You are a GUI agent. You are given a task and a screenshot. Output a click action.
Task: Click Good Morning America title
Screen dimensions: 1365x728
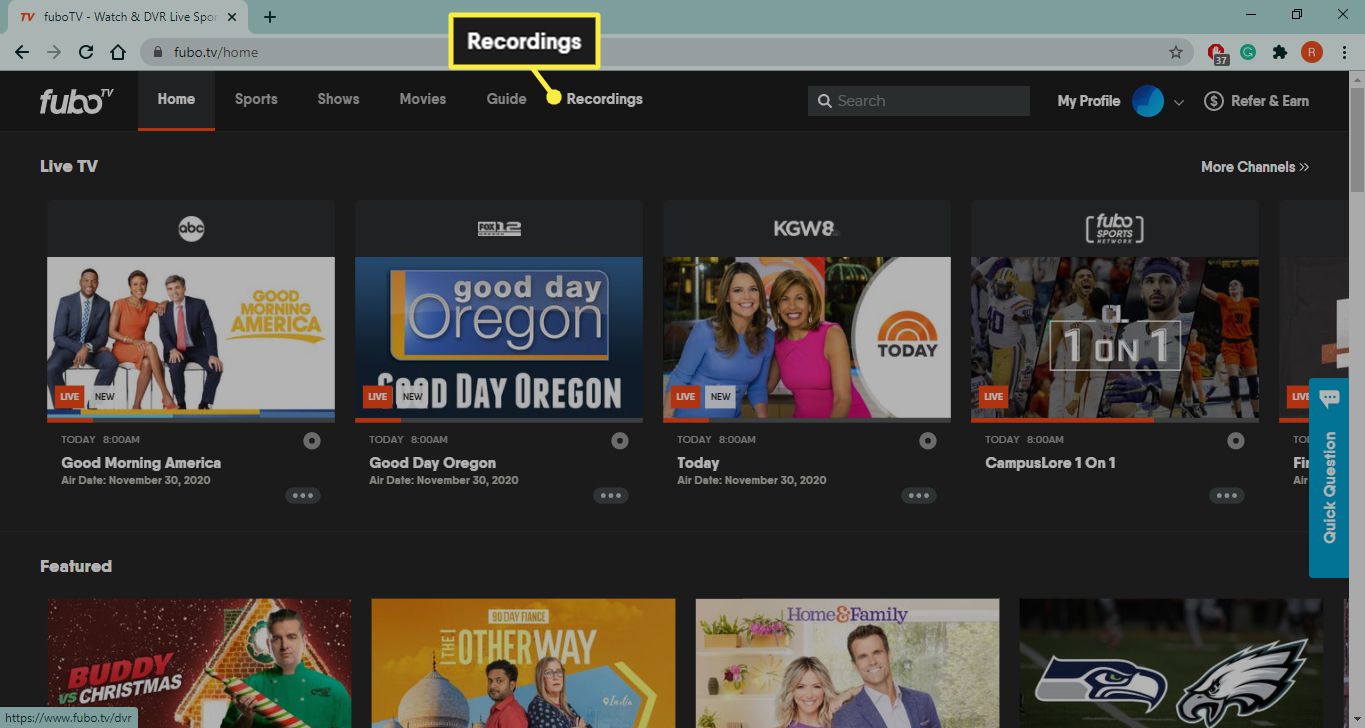tap(141, 463)
